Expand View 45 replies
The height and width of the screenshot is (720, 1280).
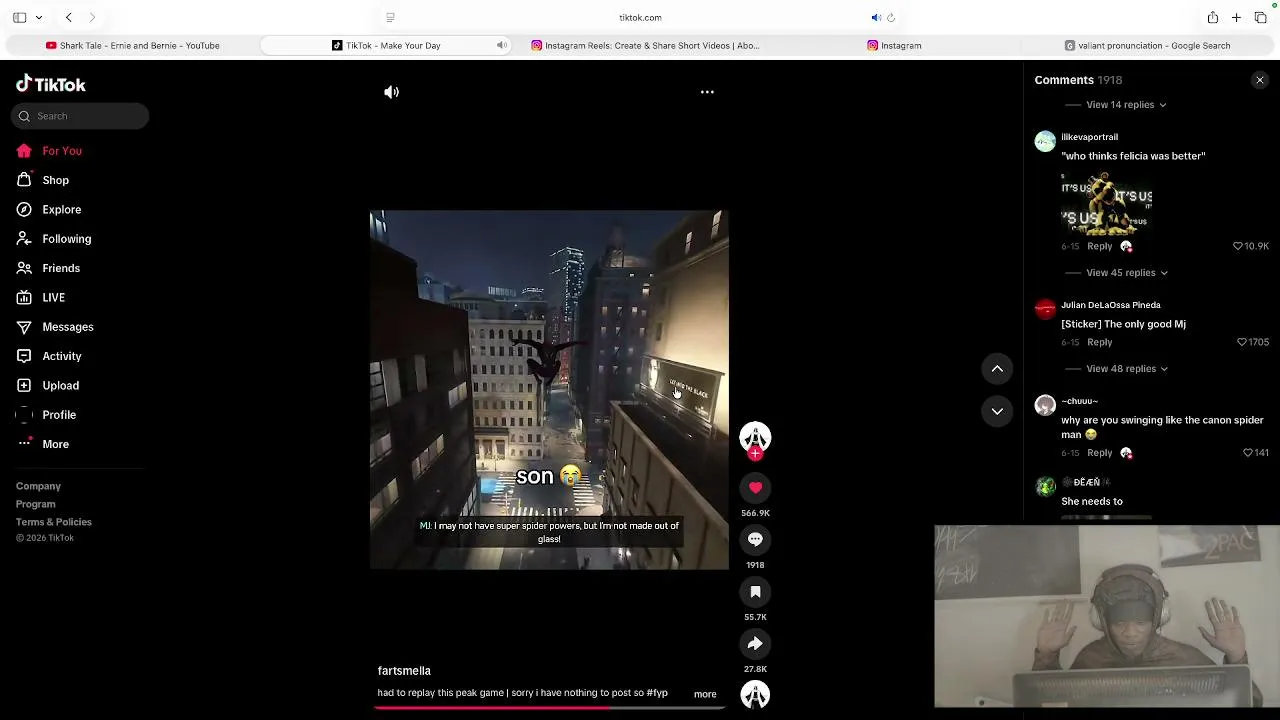point(1126,273)
